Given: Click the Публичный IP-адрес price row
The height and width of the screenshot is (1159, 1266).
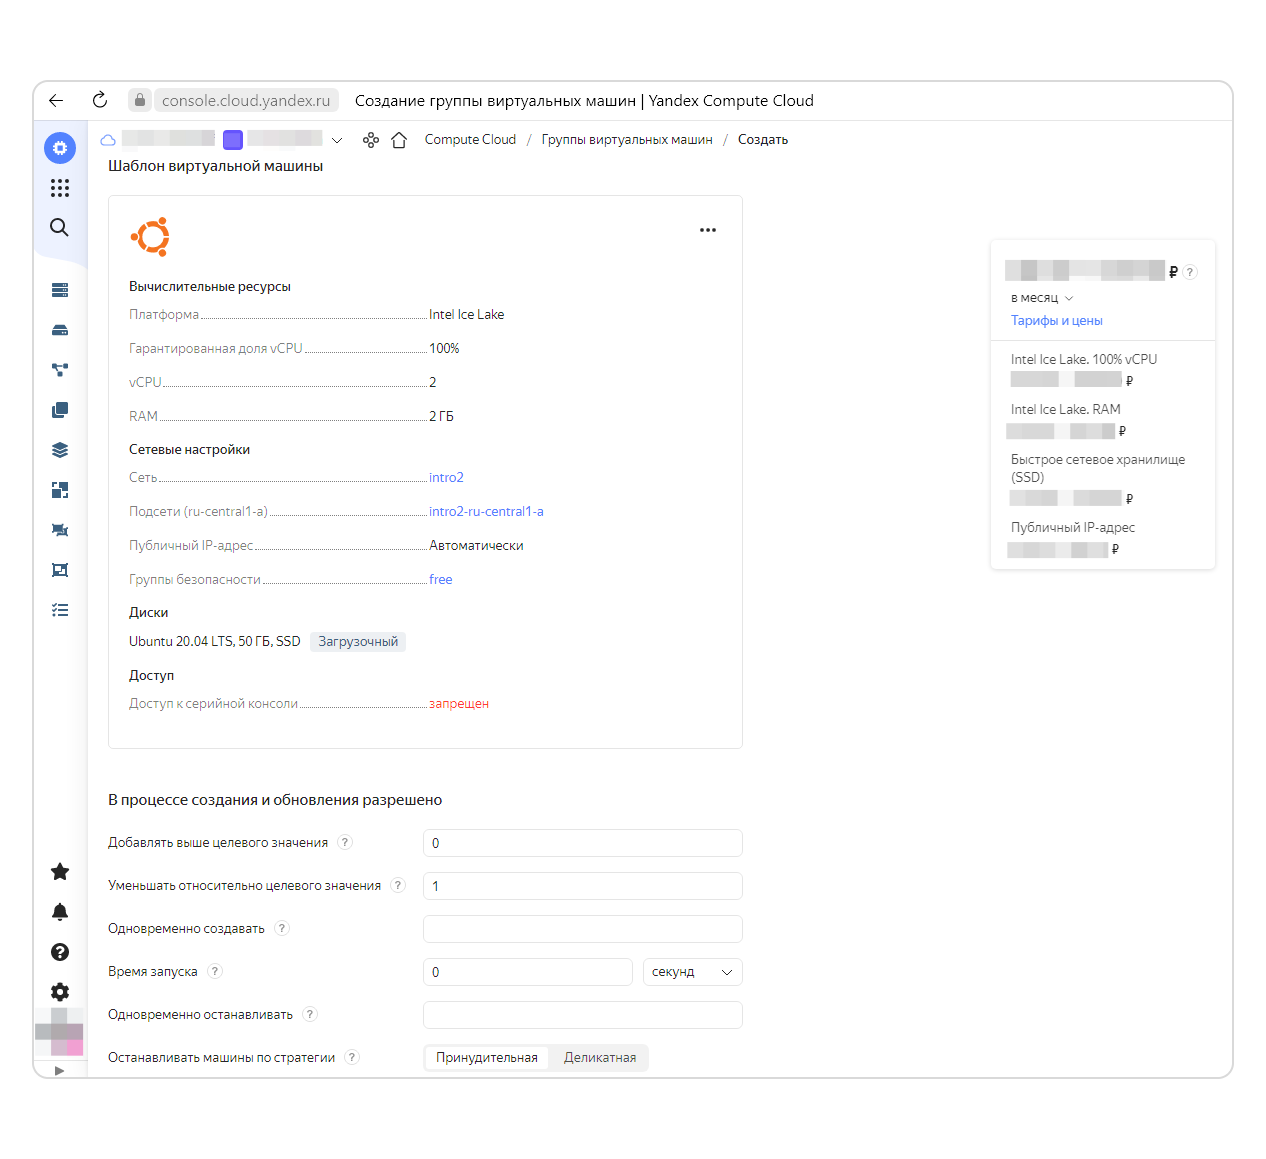Looking at the screenshot, I should (1073, 528).
